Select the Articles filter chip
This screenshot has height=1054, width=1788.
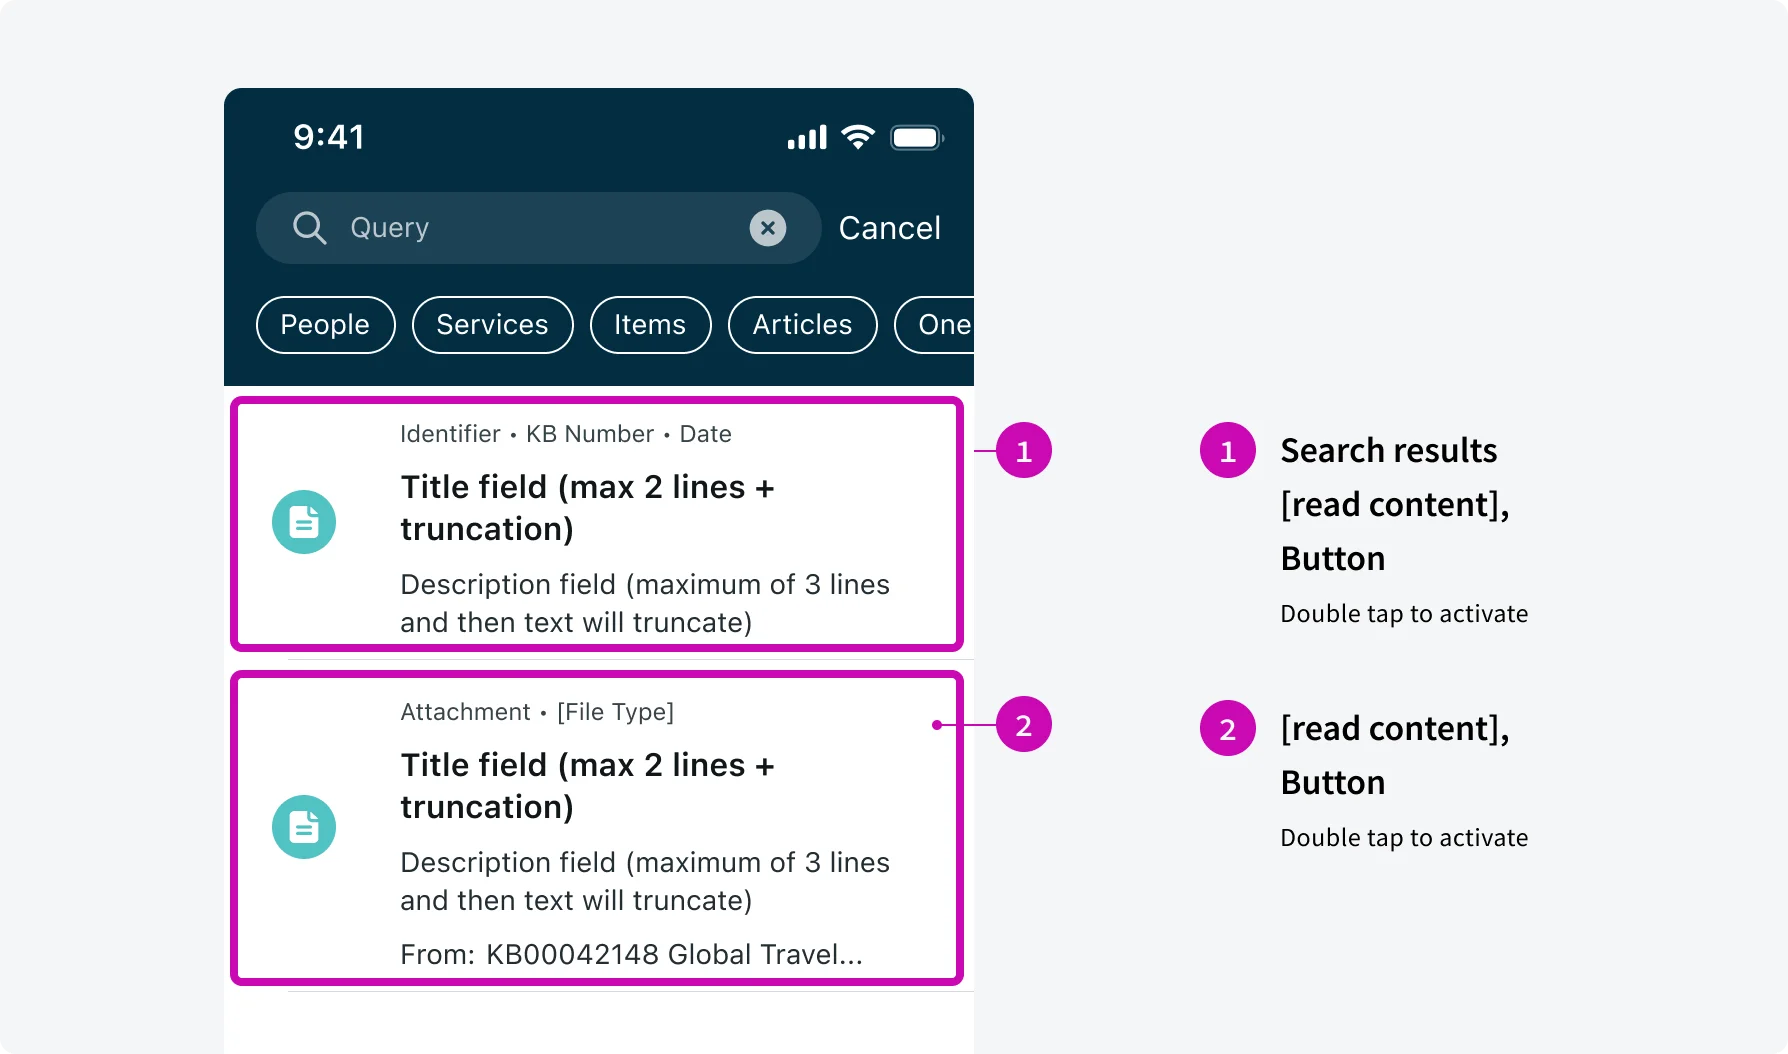coord(802,324)
